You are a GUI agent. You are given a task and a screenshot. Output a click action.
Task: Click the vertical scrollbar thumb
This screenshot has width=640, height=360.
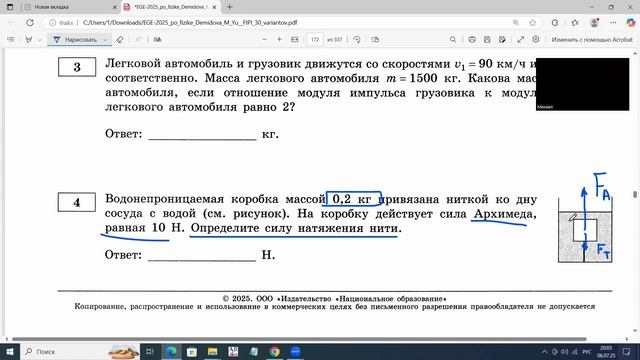click(635, 195)
